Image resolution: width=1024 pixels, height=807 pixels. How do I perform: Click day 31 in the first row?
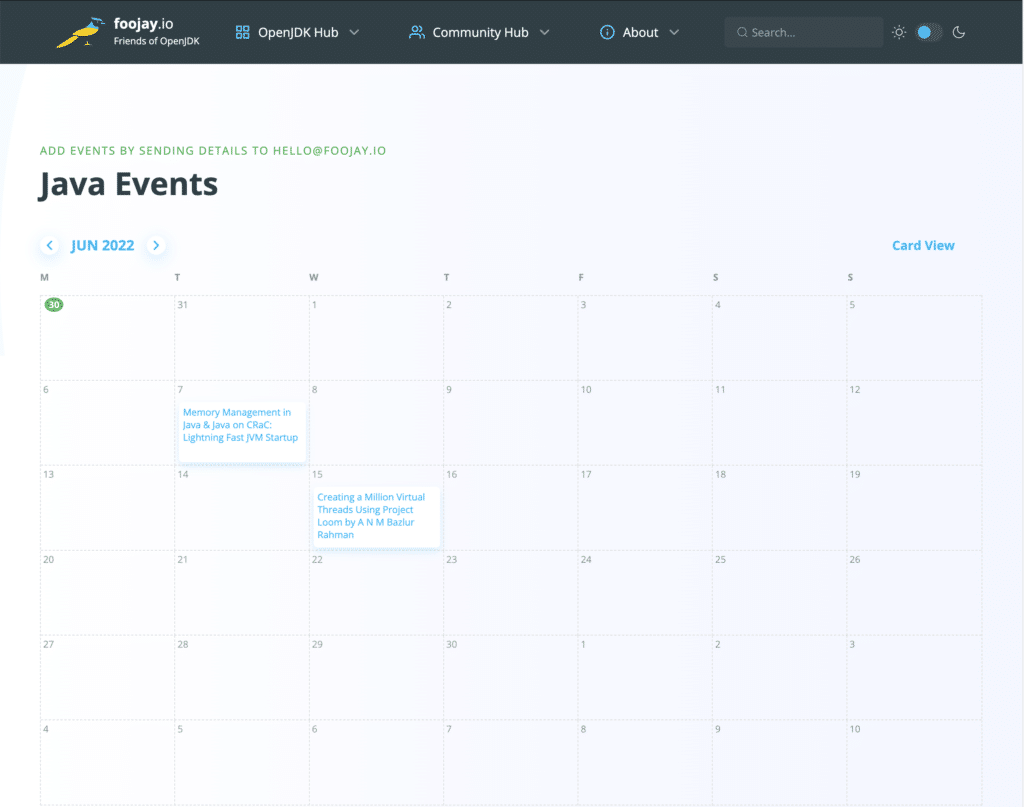click(x=182, y=305)
